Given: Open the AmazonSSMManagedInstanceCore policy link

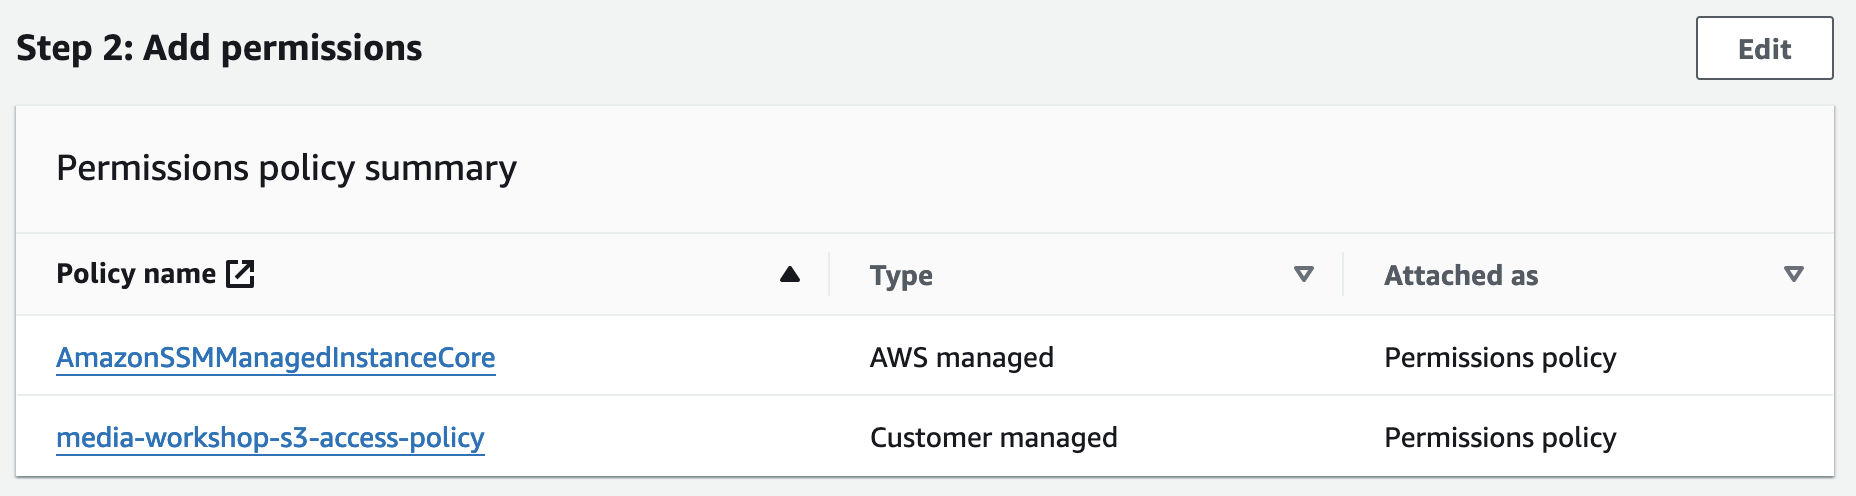Looking at the screenshot, I should click(275, 358).
